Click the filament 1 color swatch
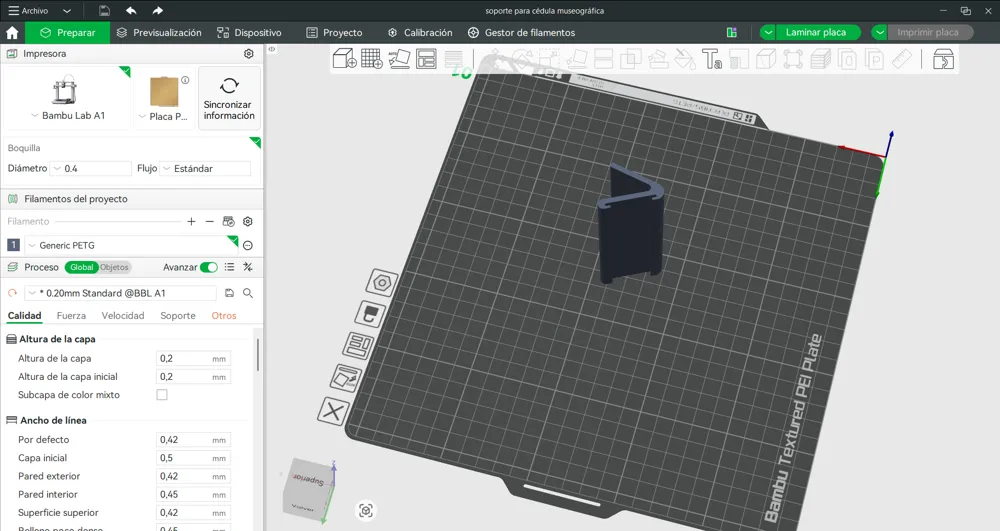Viewport: 1000px width, 531px height. (13, 245)
